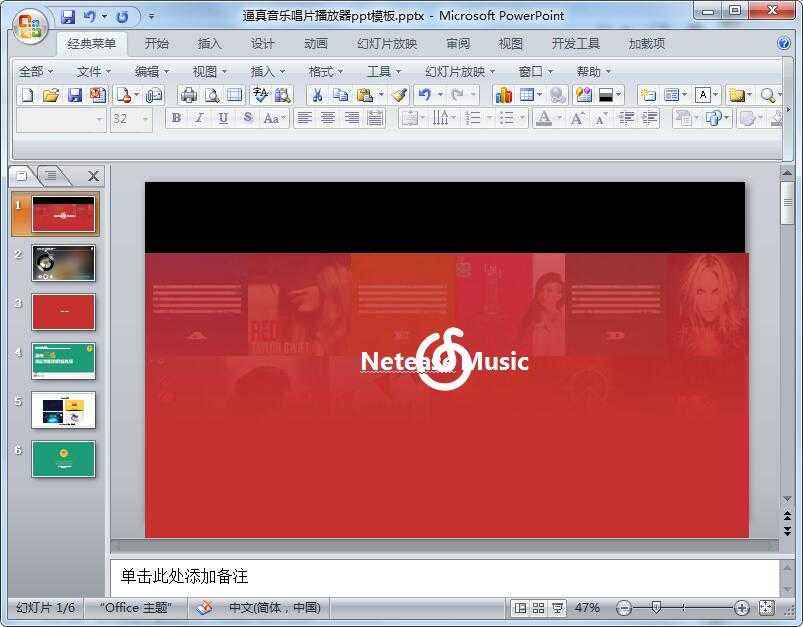Align text right
The image size is (803, 627).
coord(351,119)
